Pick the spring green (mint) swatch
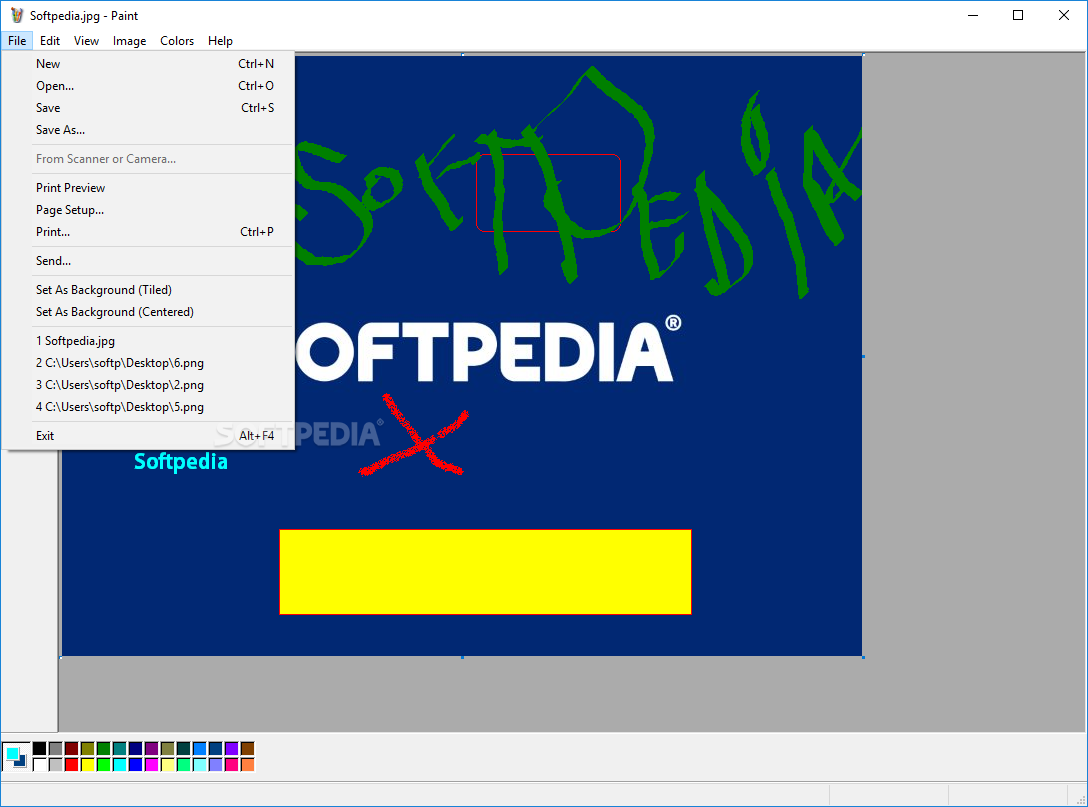 pos(183,765)
